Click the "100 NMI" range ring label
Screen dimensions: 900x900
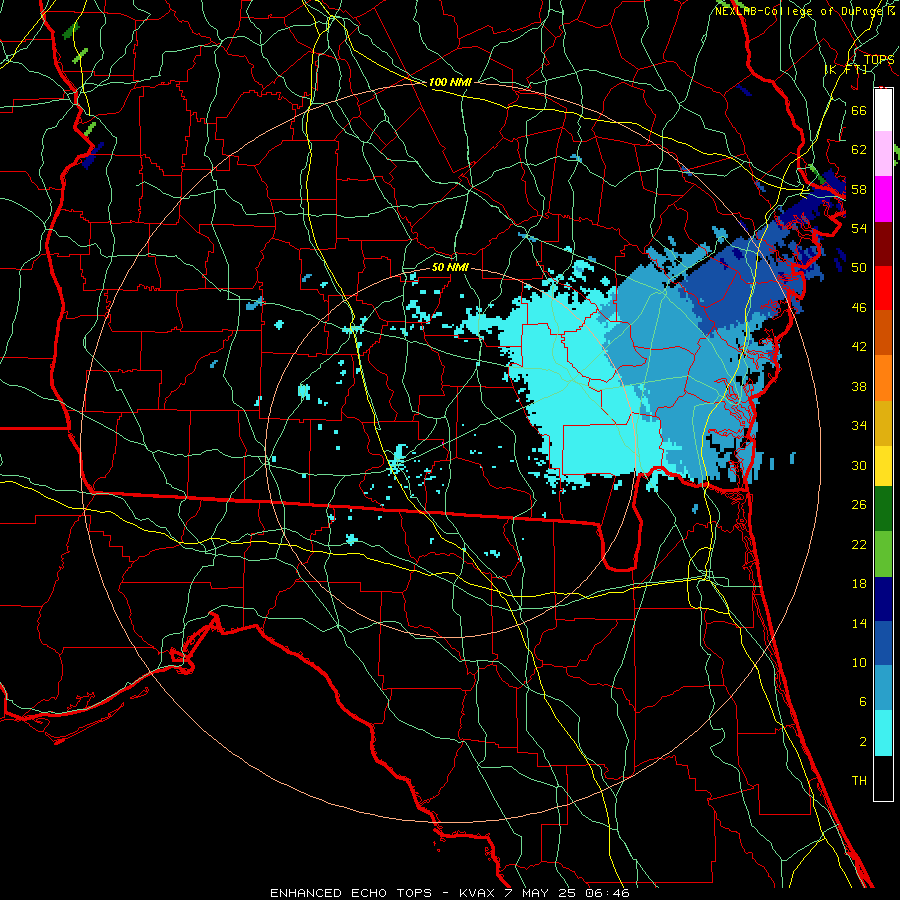[x=450, y=83]
